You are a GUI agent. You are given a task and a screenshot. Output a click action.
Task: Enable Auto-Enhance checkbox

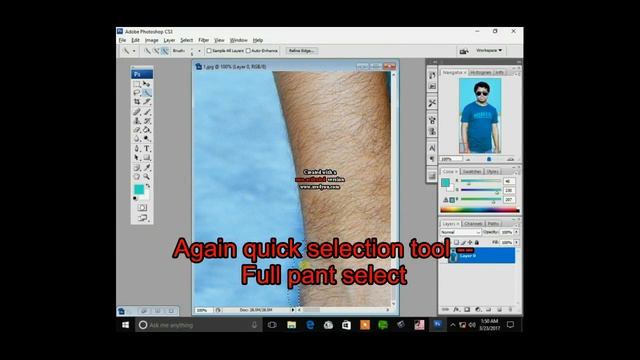tap(248, 51)
